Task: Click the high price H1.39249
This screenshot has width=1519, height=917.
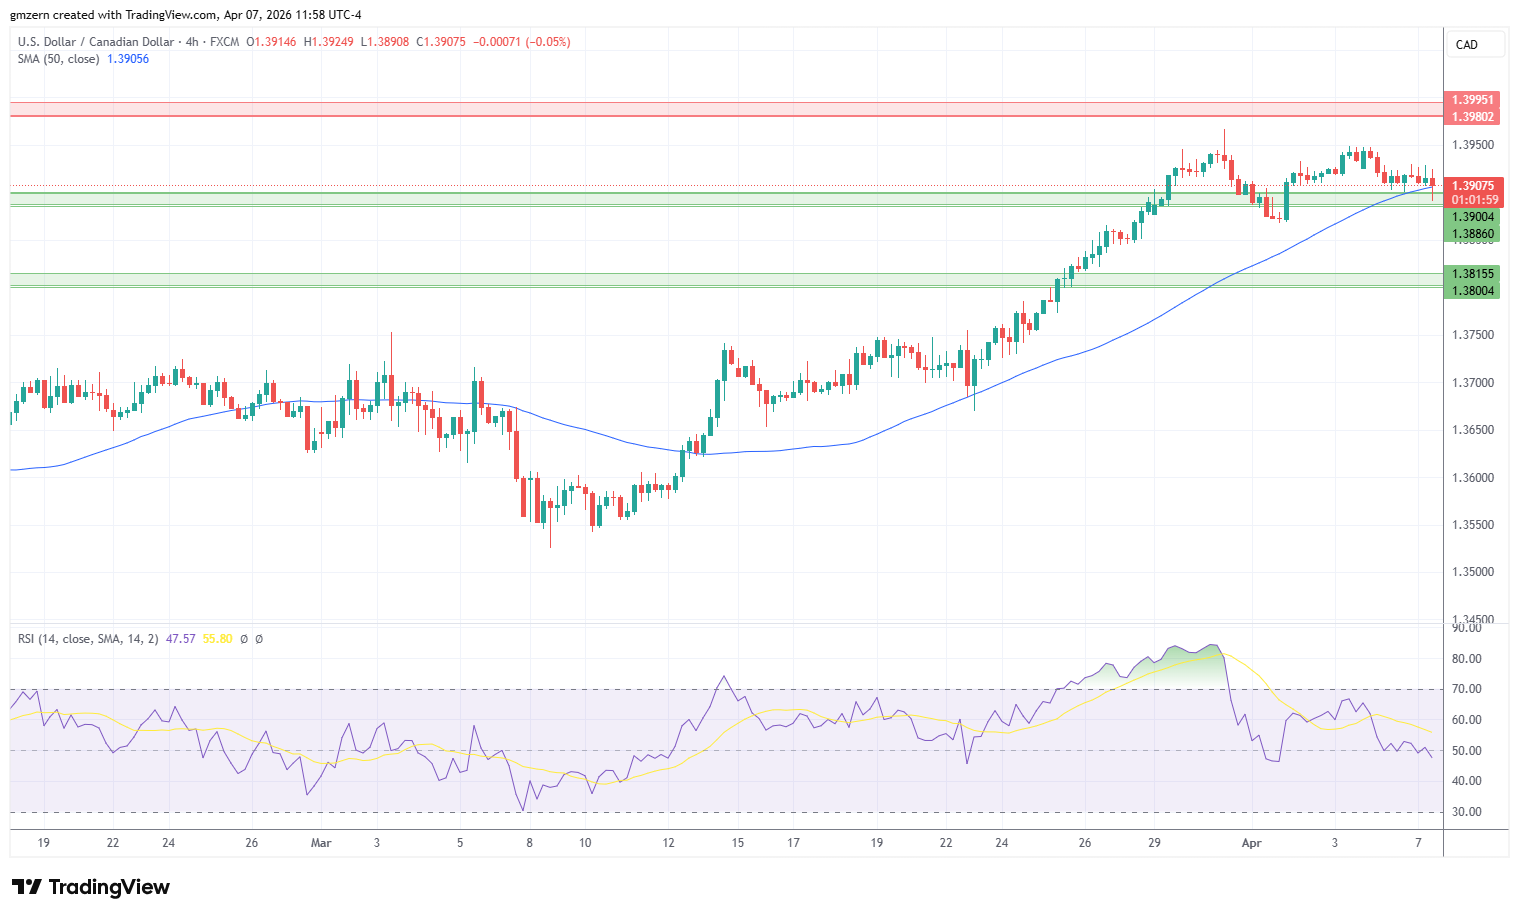Action: click(x=328, y=42)
